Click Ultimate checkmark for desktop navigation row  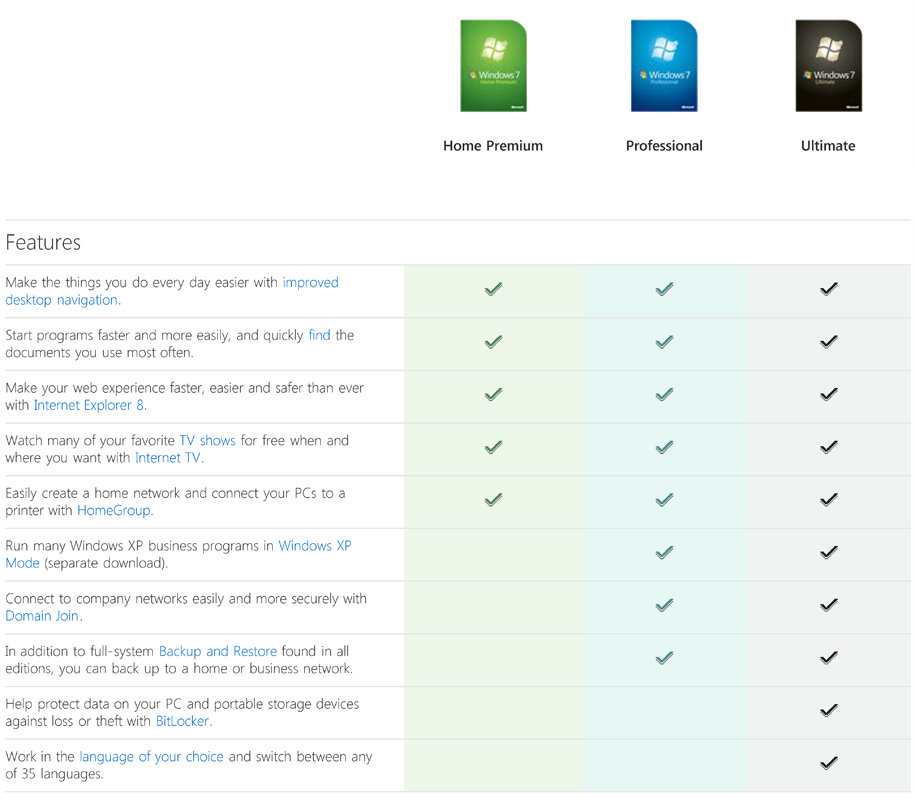pyautogui.click(x=829, y=289)
